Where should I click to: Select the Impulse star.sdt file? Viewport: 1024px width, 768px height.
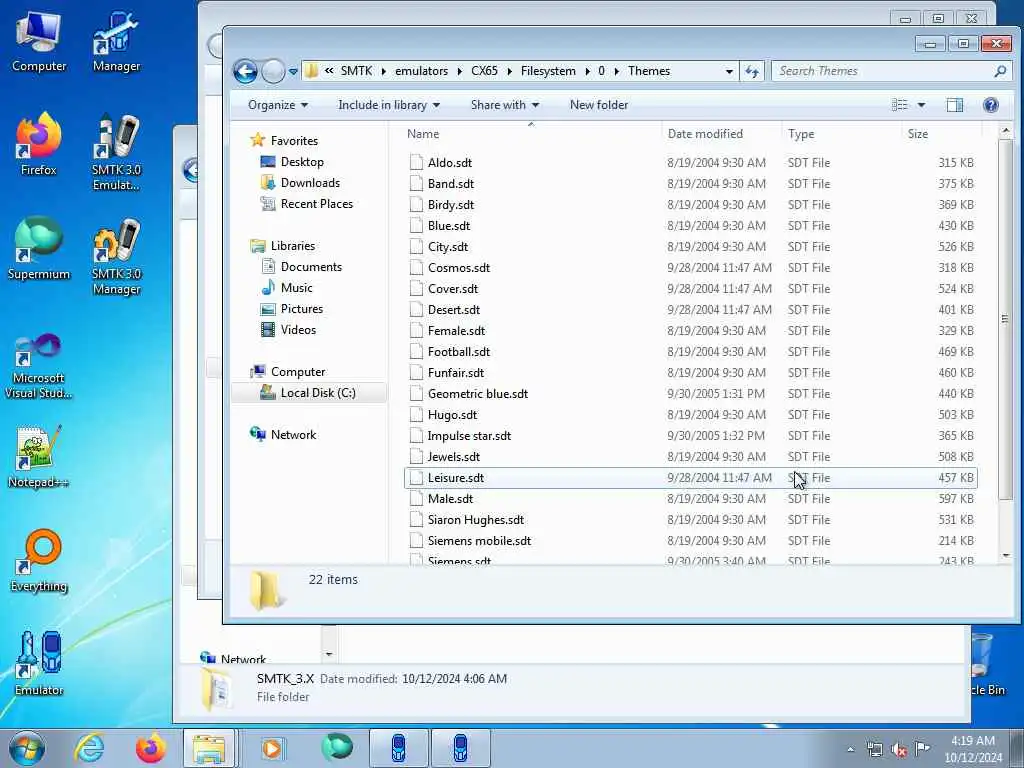click(x=690, y=436)
